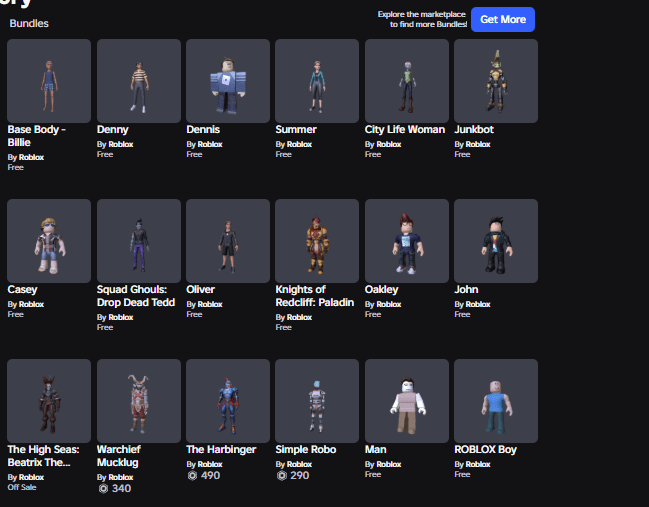Click the Simple Robo title link
Viewport: 649px width, 507px height.
(x=306, y=449)
